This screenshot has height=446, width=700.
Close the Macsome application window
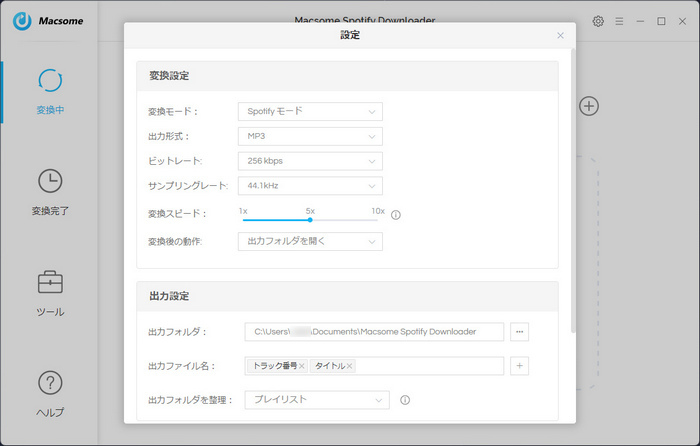[x=682, y=21]
